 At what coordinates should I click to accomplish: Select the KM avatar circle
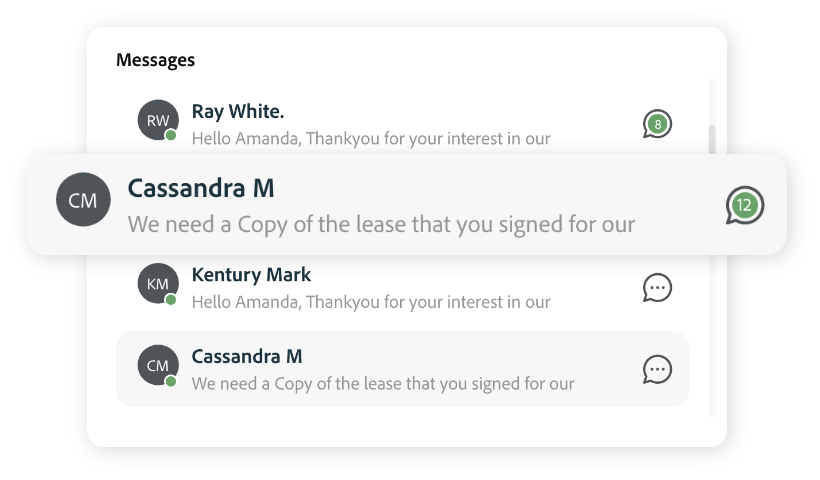click(x=158, y=283)
